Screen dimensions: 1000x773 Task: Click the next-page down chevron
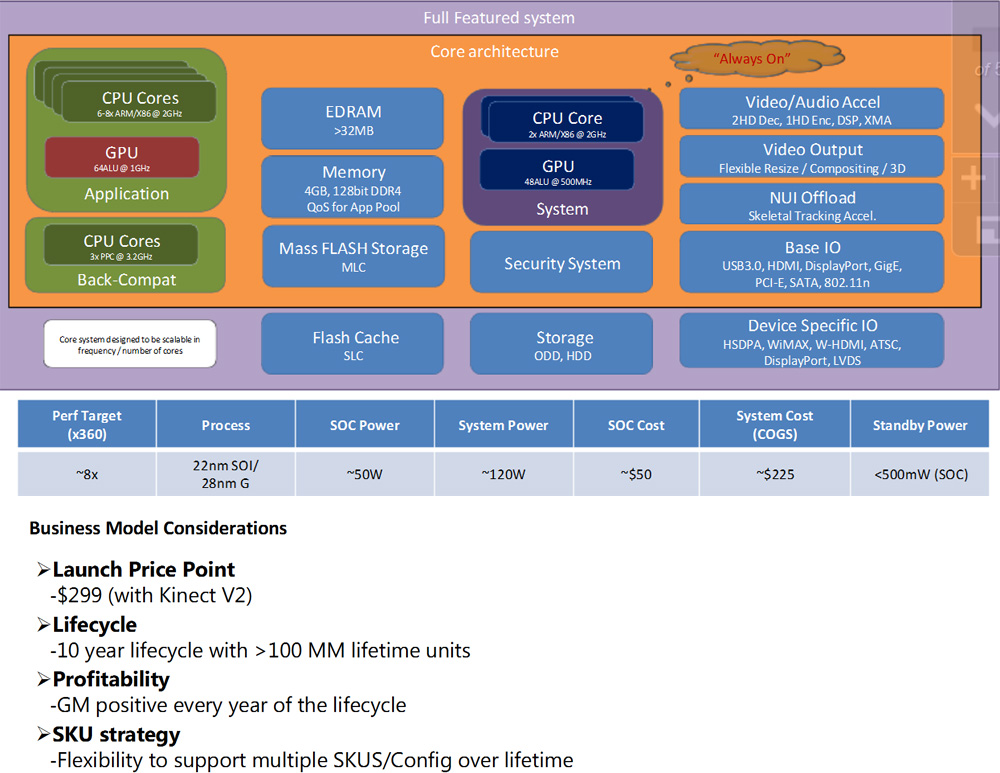[986, 115]
